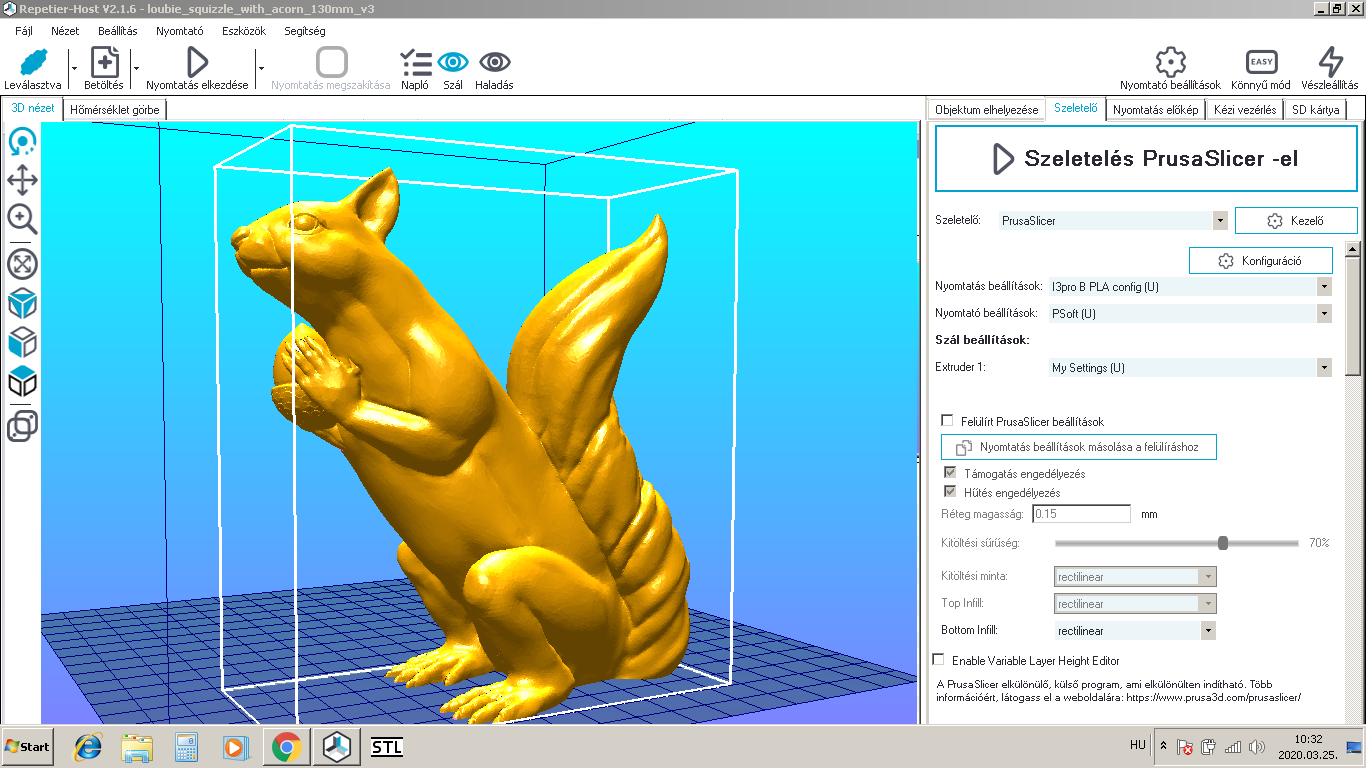Click the network signal tray icon

click(1233, 747)
